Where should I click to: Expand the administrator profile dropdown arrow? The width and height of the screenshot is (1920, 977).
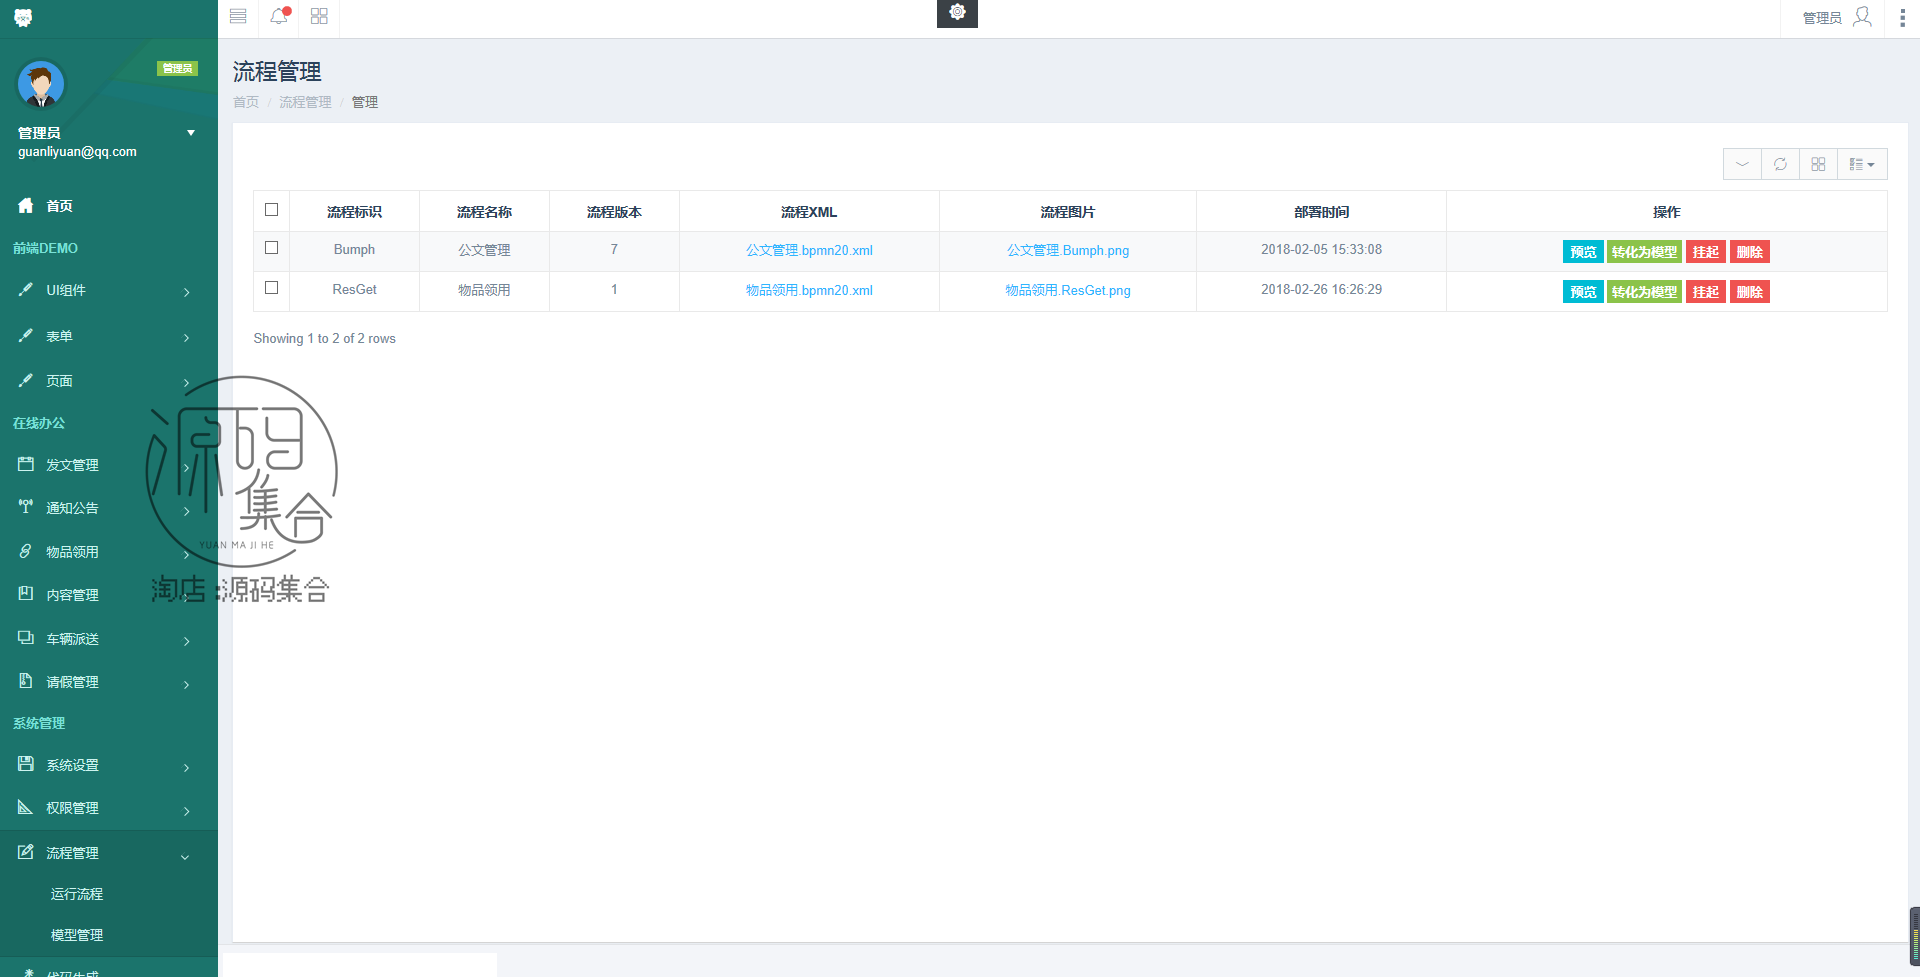pyautogui.click(x=191, y=133)
